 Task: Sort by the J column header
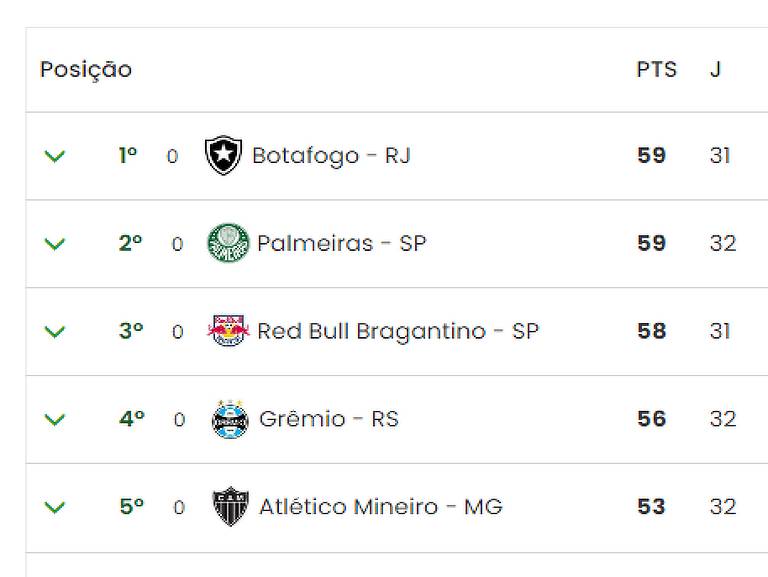point(716,69)
